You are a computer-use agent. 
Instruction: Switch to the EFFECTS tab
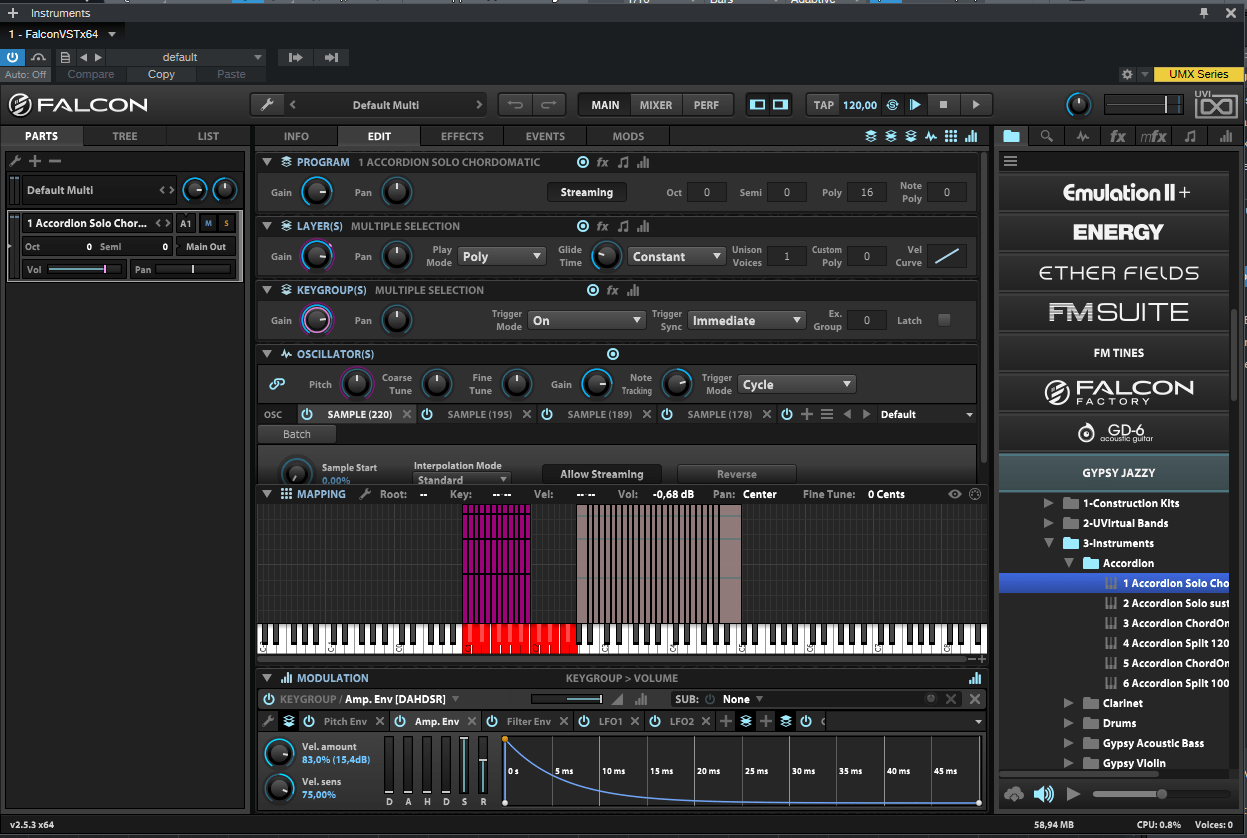[x=462, y=136]
